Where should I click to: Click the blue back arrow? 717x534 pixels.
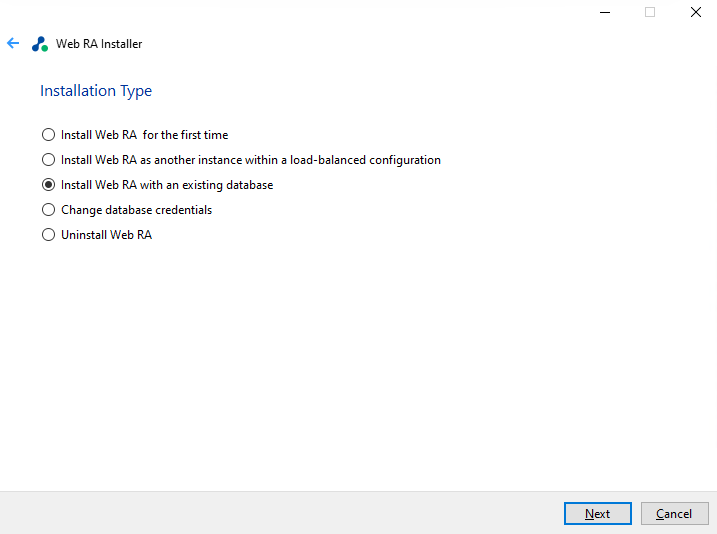click(13, 44)
